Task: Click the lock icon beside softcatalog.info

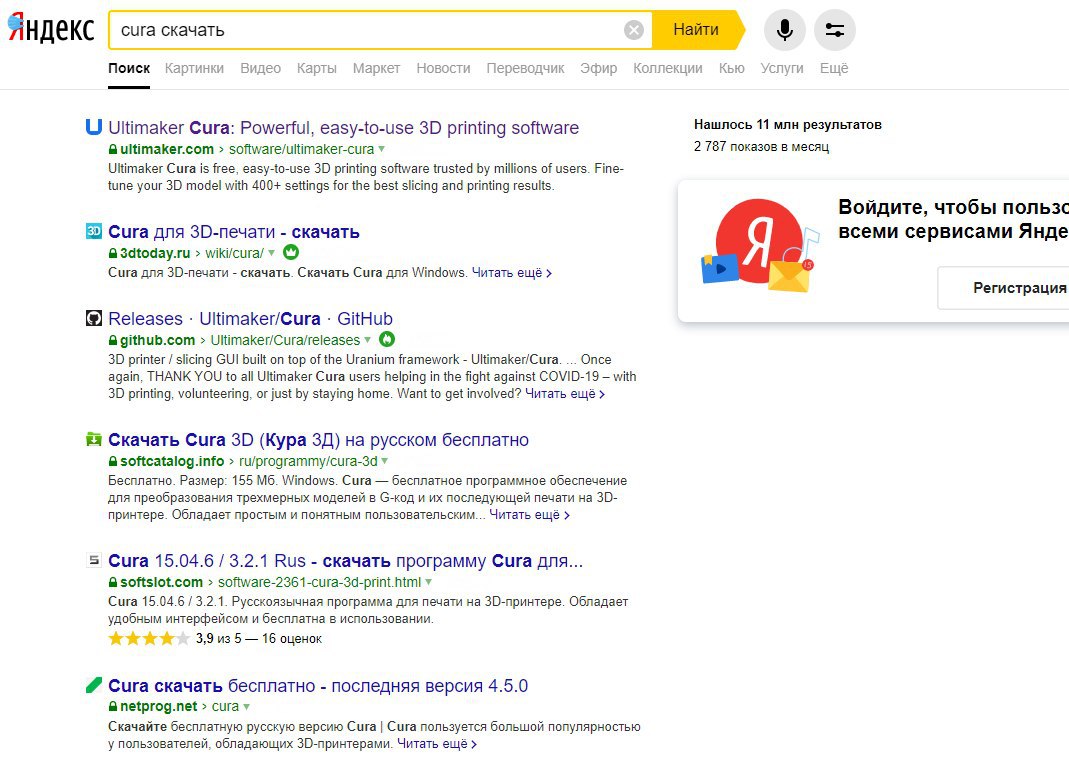Action: click(x=112, y=461)
